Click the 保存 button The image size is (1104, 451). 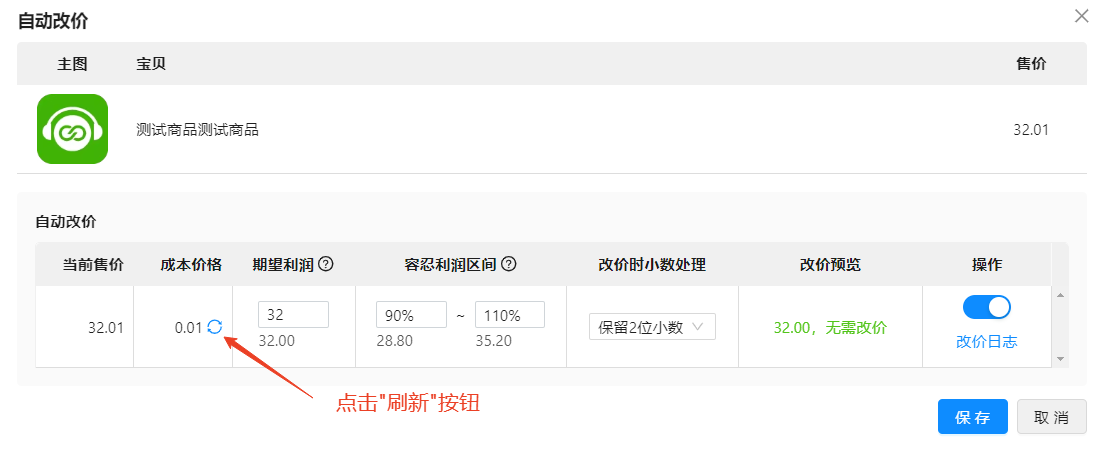click(972, 417)
